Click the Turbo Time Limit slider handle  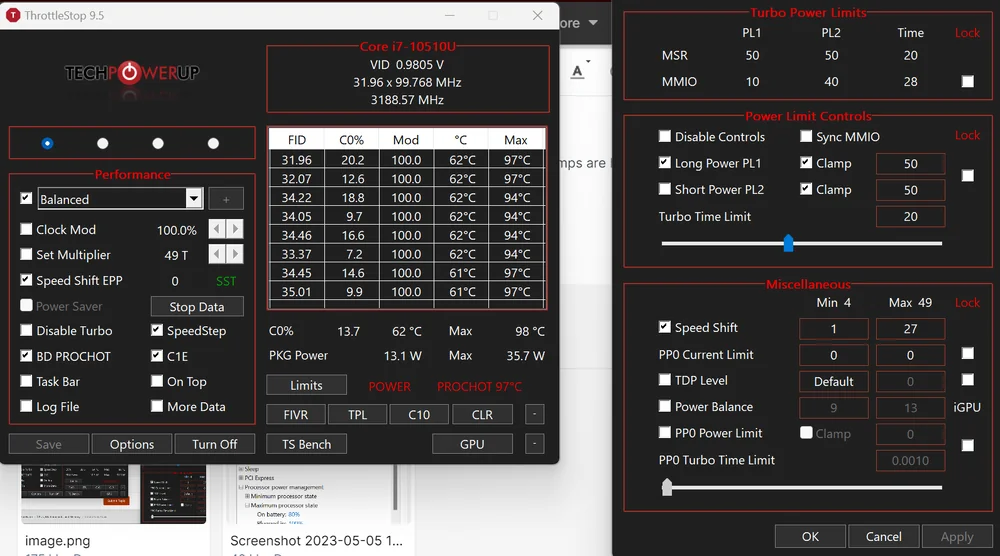pyautogui.click(x=789, y=243)
